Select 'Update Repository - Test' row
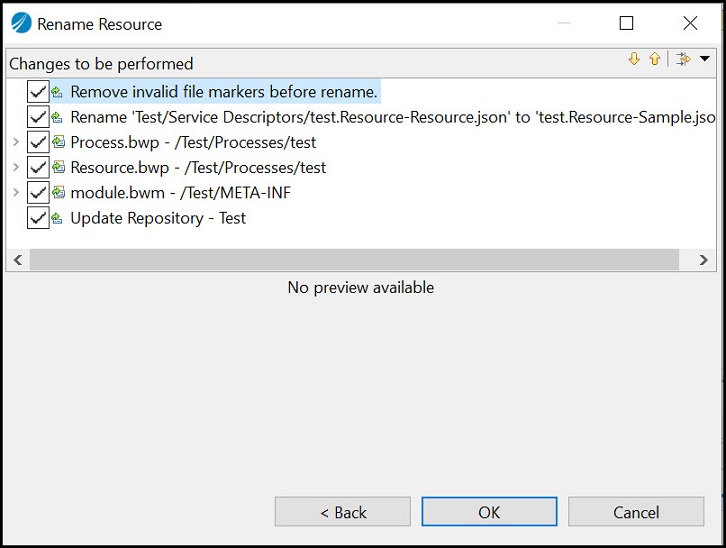 [x=158, y=218]
